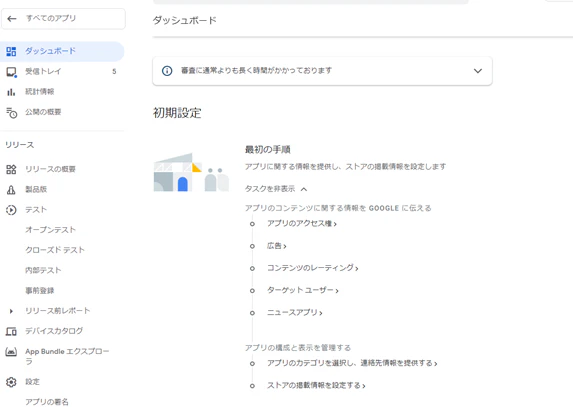
Task: Click the テスト play-circle icon
Action: pyautogui.click(x=11, y=210)
